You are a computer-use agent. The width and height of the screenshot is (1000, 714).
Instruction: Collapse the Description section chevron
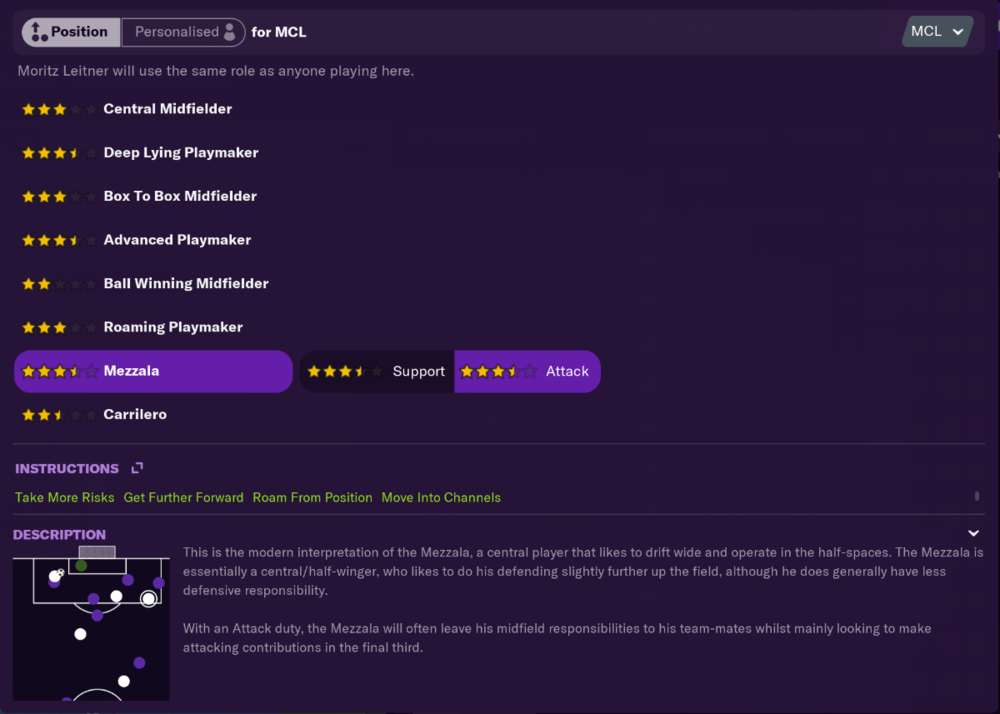(973, 534)
